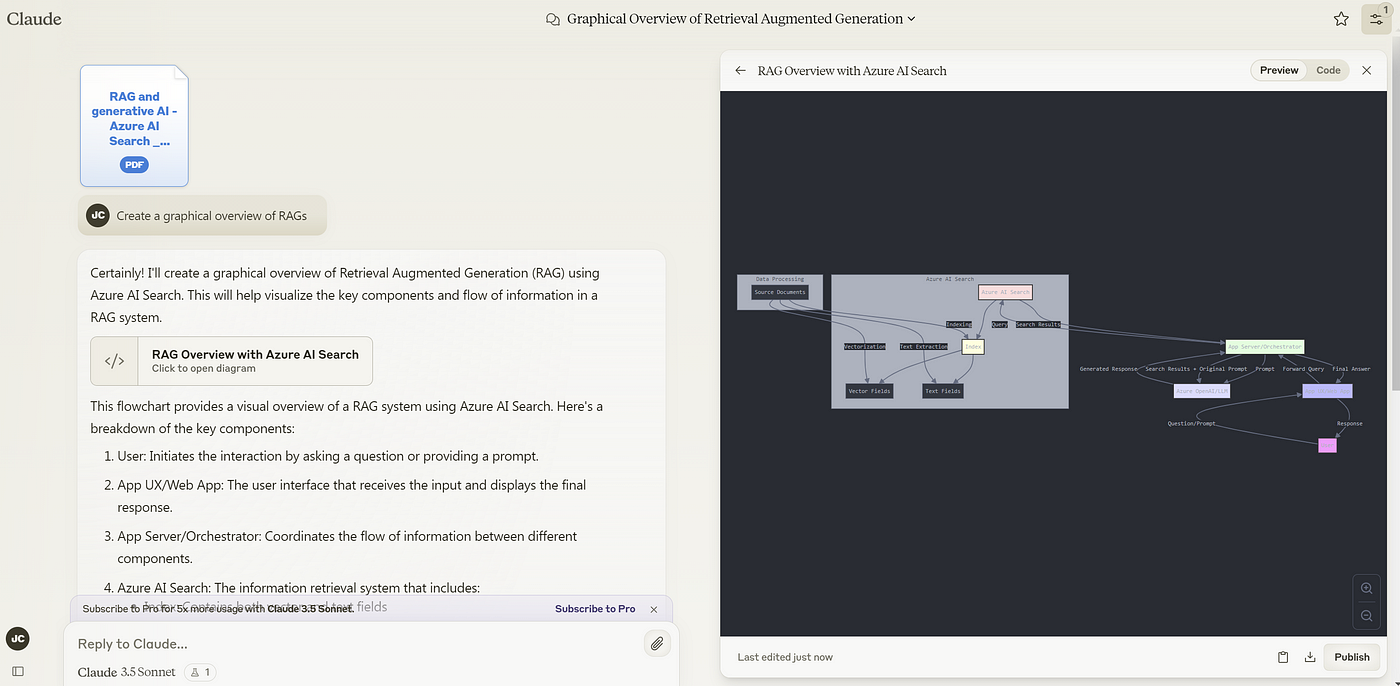Go back from artifact panel

click(x=740, y=71)
